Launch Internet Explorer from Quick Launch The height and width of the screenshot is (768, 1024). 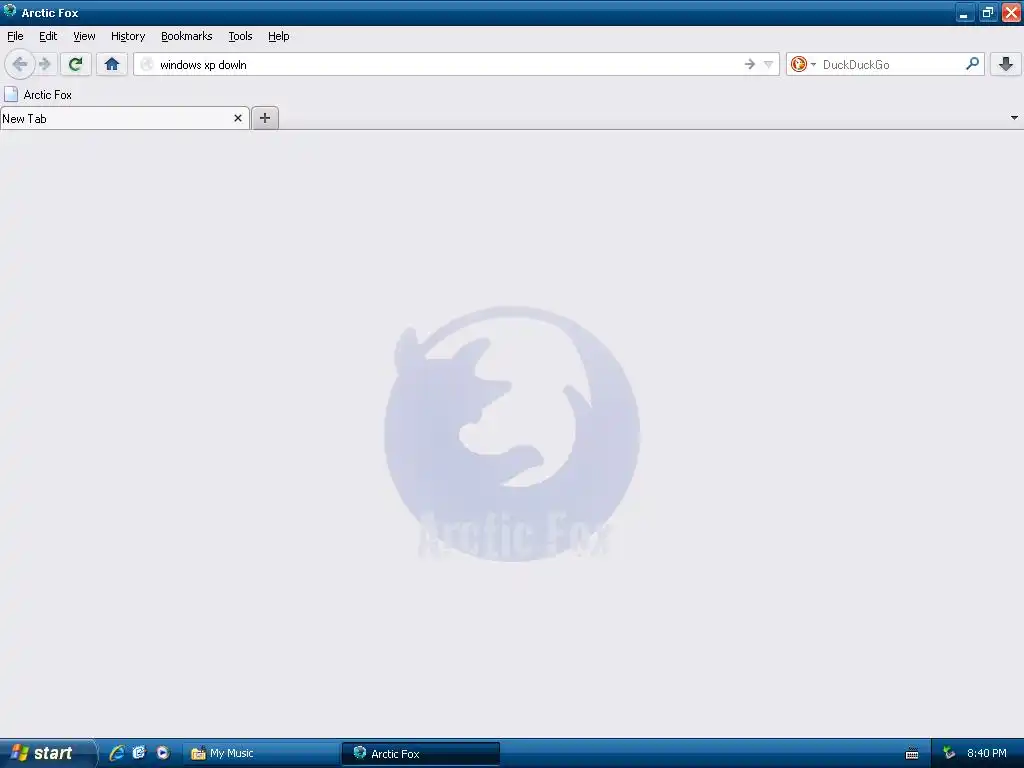(x=117, y=753)
